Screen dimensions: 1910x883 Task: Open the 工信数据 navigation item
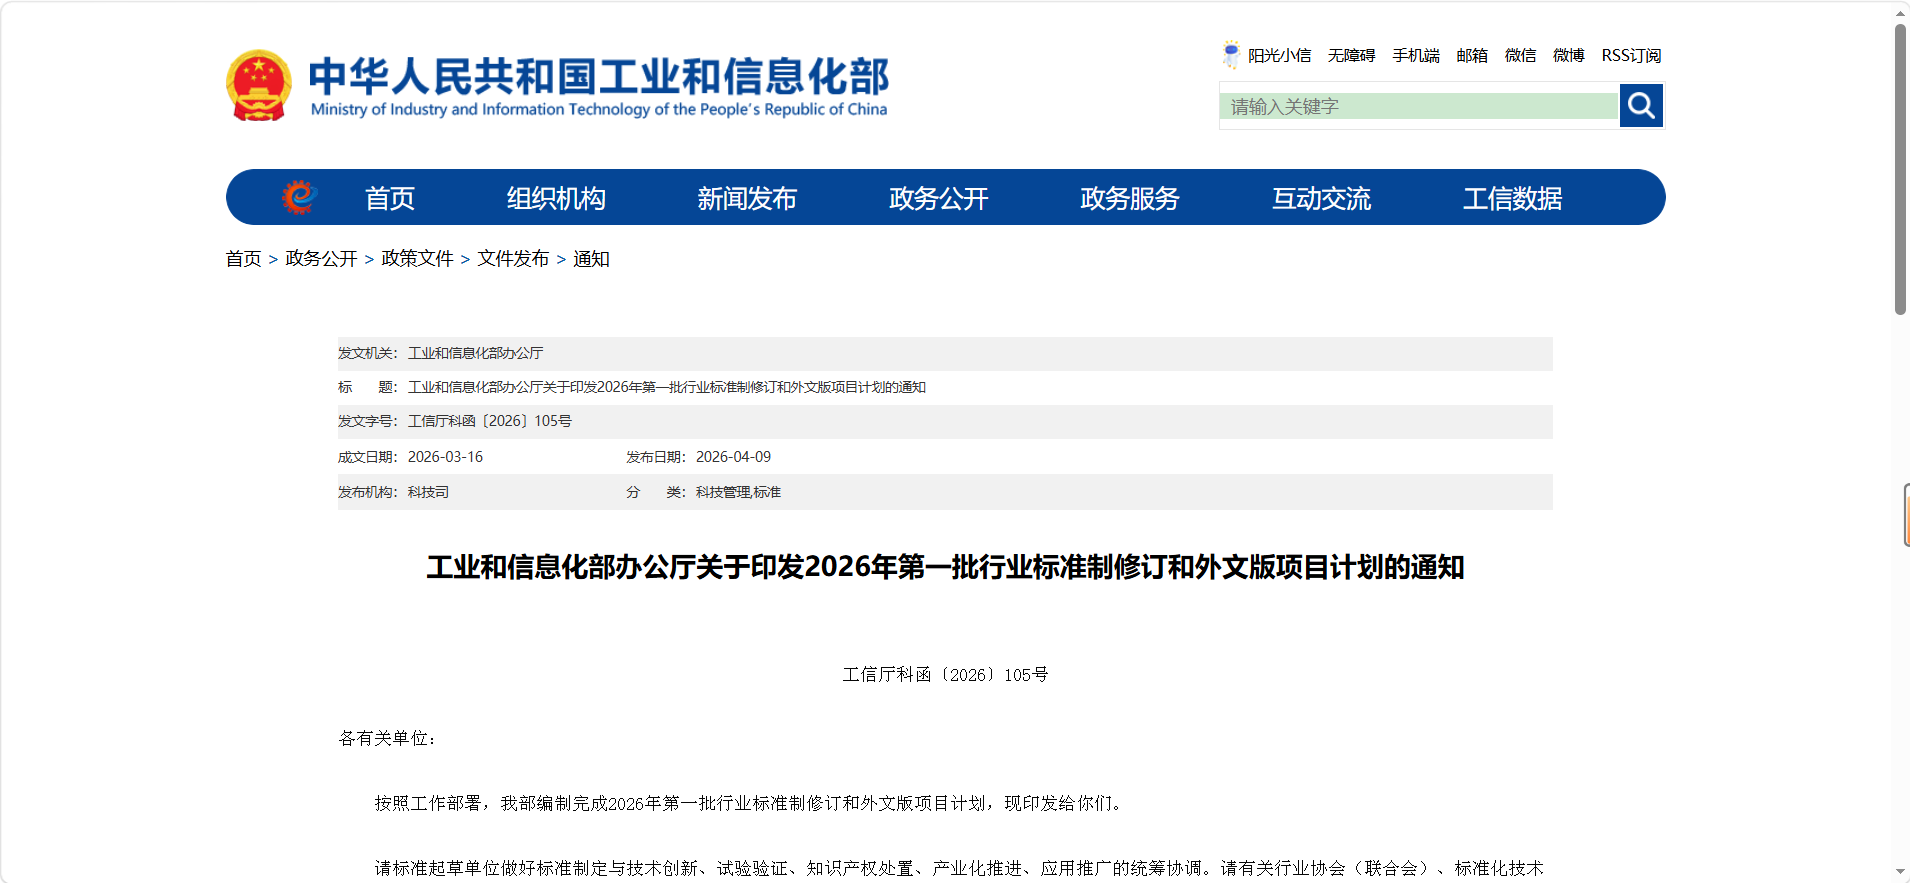pos(1512,198)
